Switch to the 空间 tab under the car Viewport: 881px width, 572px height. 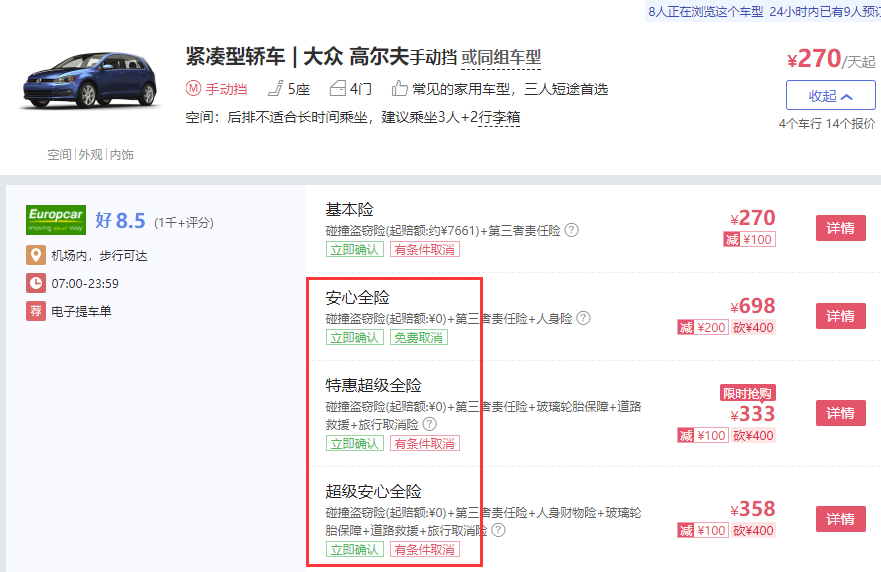point(59,155)
